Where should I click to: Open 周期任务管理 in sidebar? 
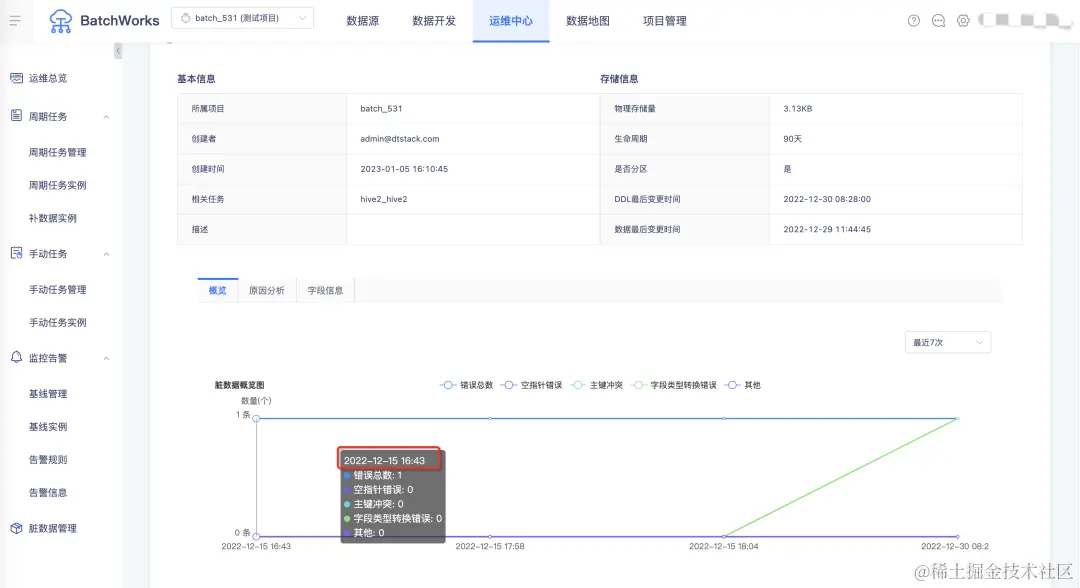pos(57,152)
